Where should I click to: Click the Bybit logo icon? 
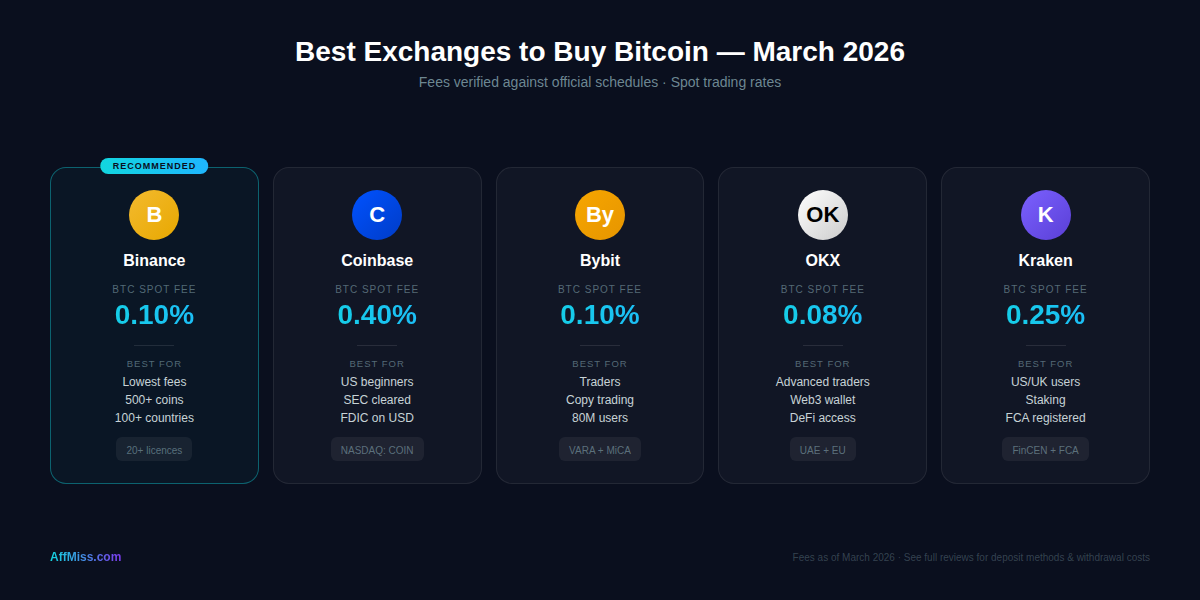click(600, 214)
